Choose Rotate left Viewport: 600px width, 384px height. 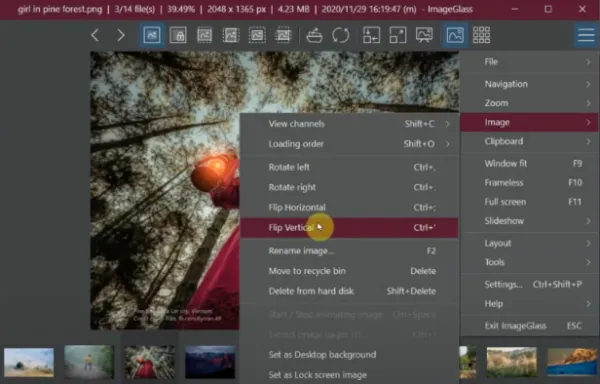coord(349,167)
